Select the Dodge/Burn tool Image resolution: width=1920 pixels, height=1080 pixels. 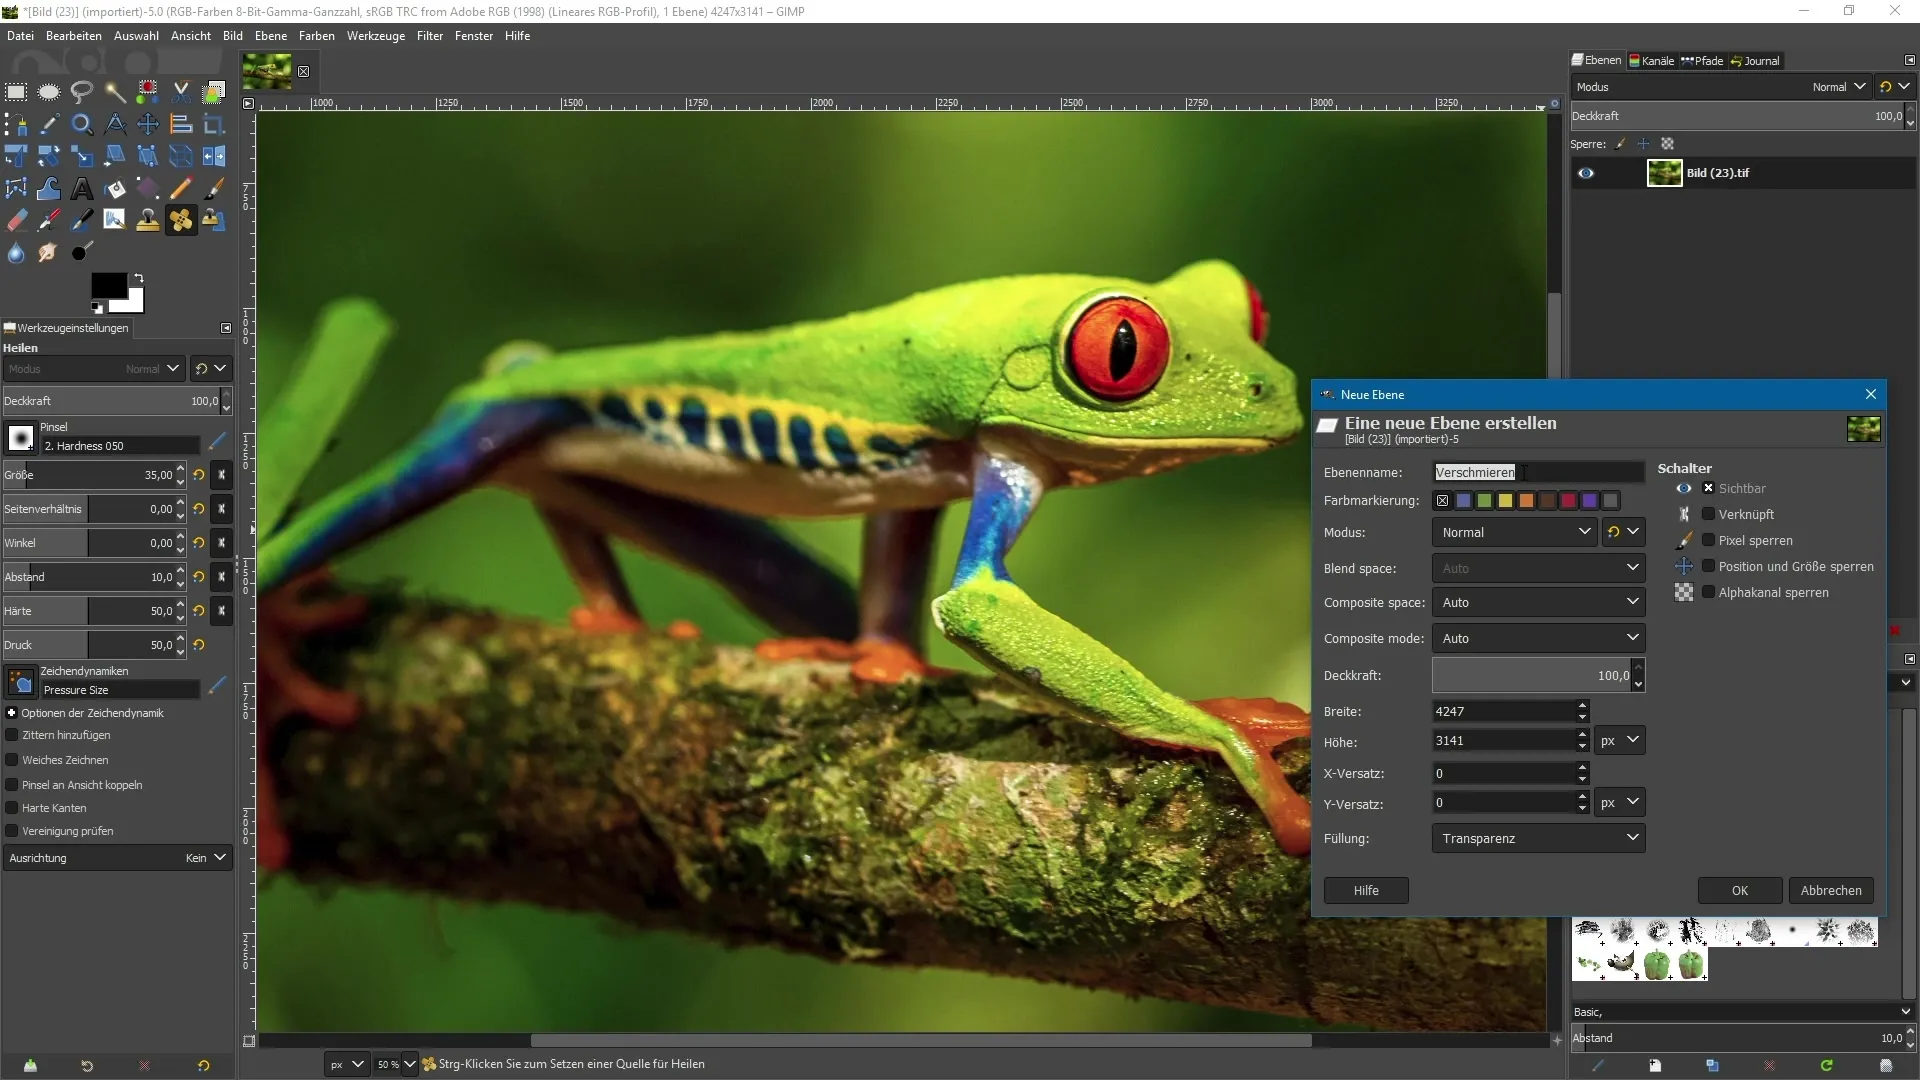[x=82, y=253]
